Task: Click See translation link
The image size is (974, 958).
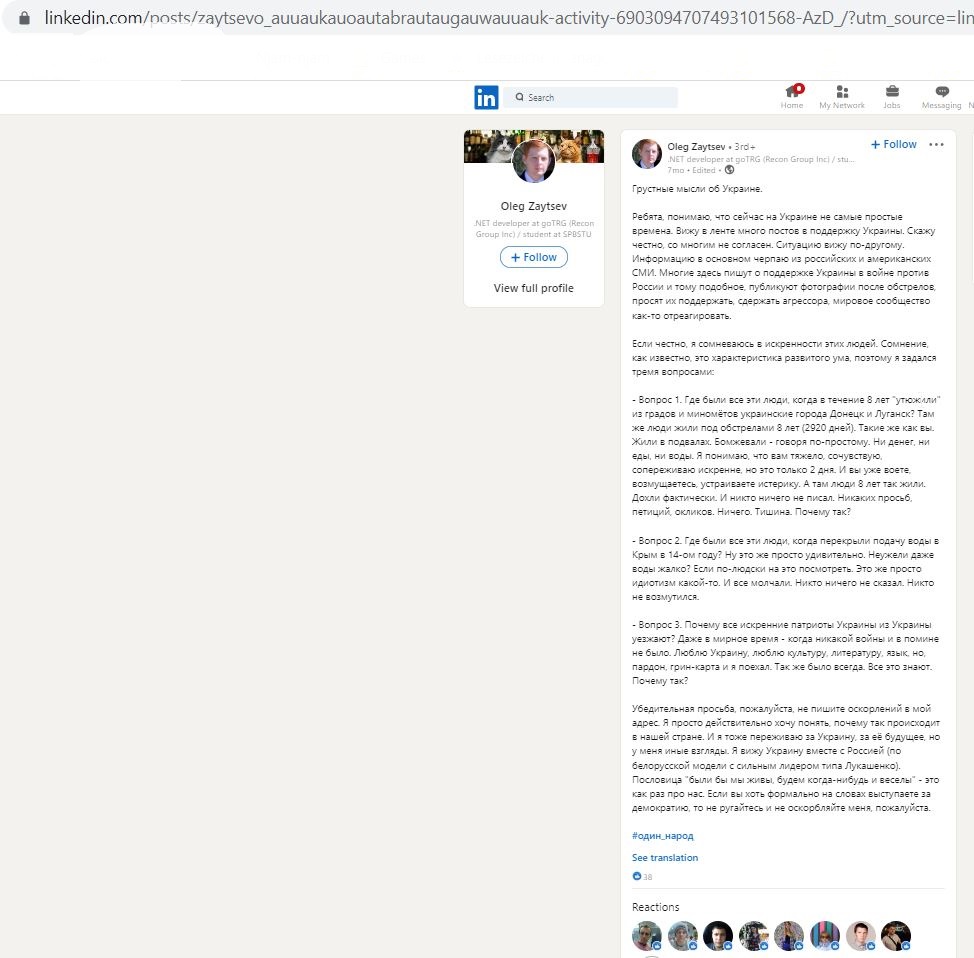Action: pyautogui.click(x=665, y=857)
